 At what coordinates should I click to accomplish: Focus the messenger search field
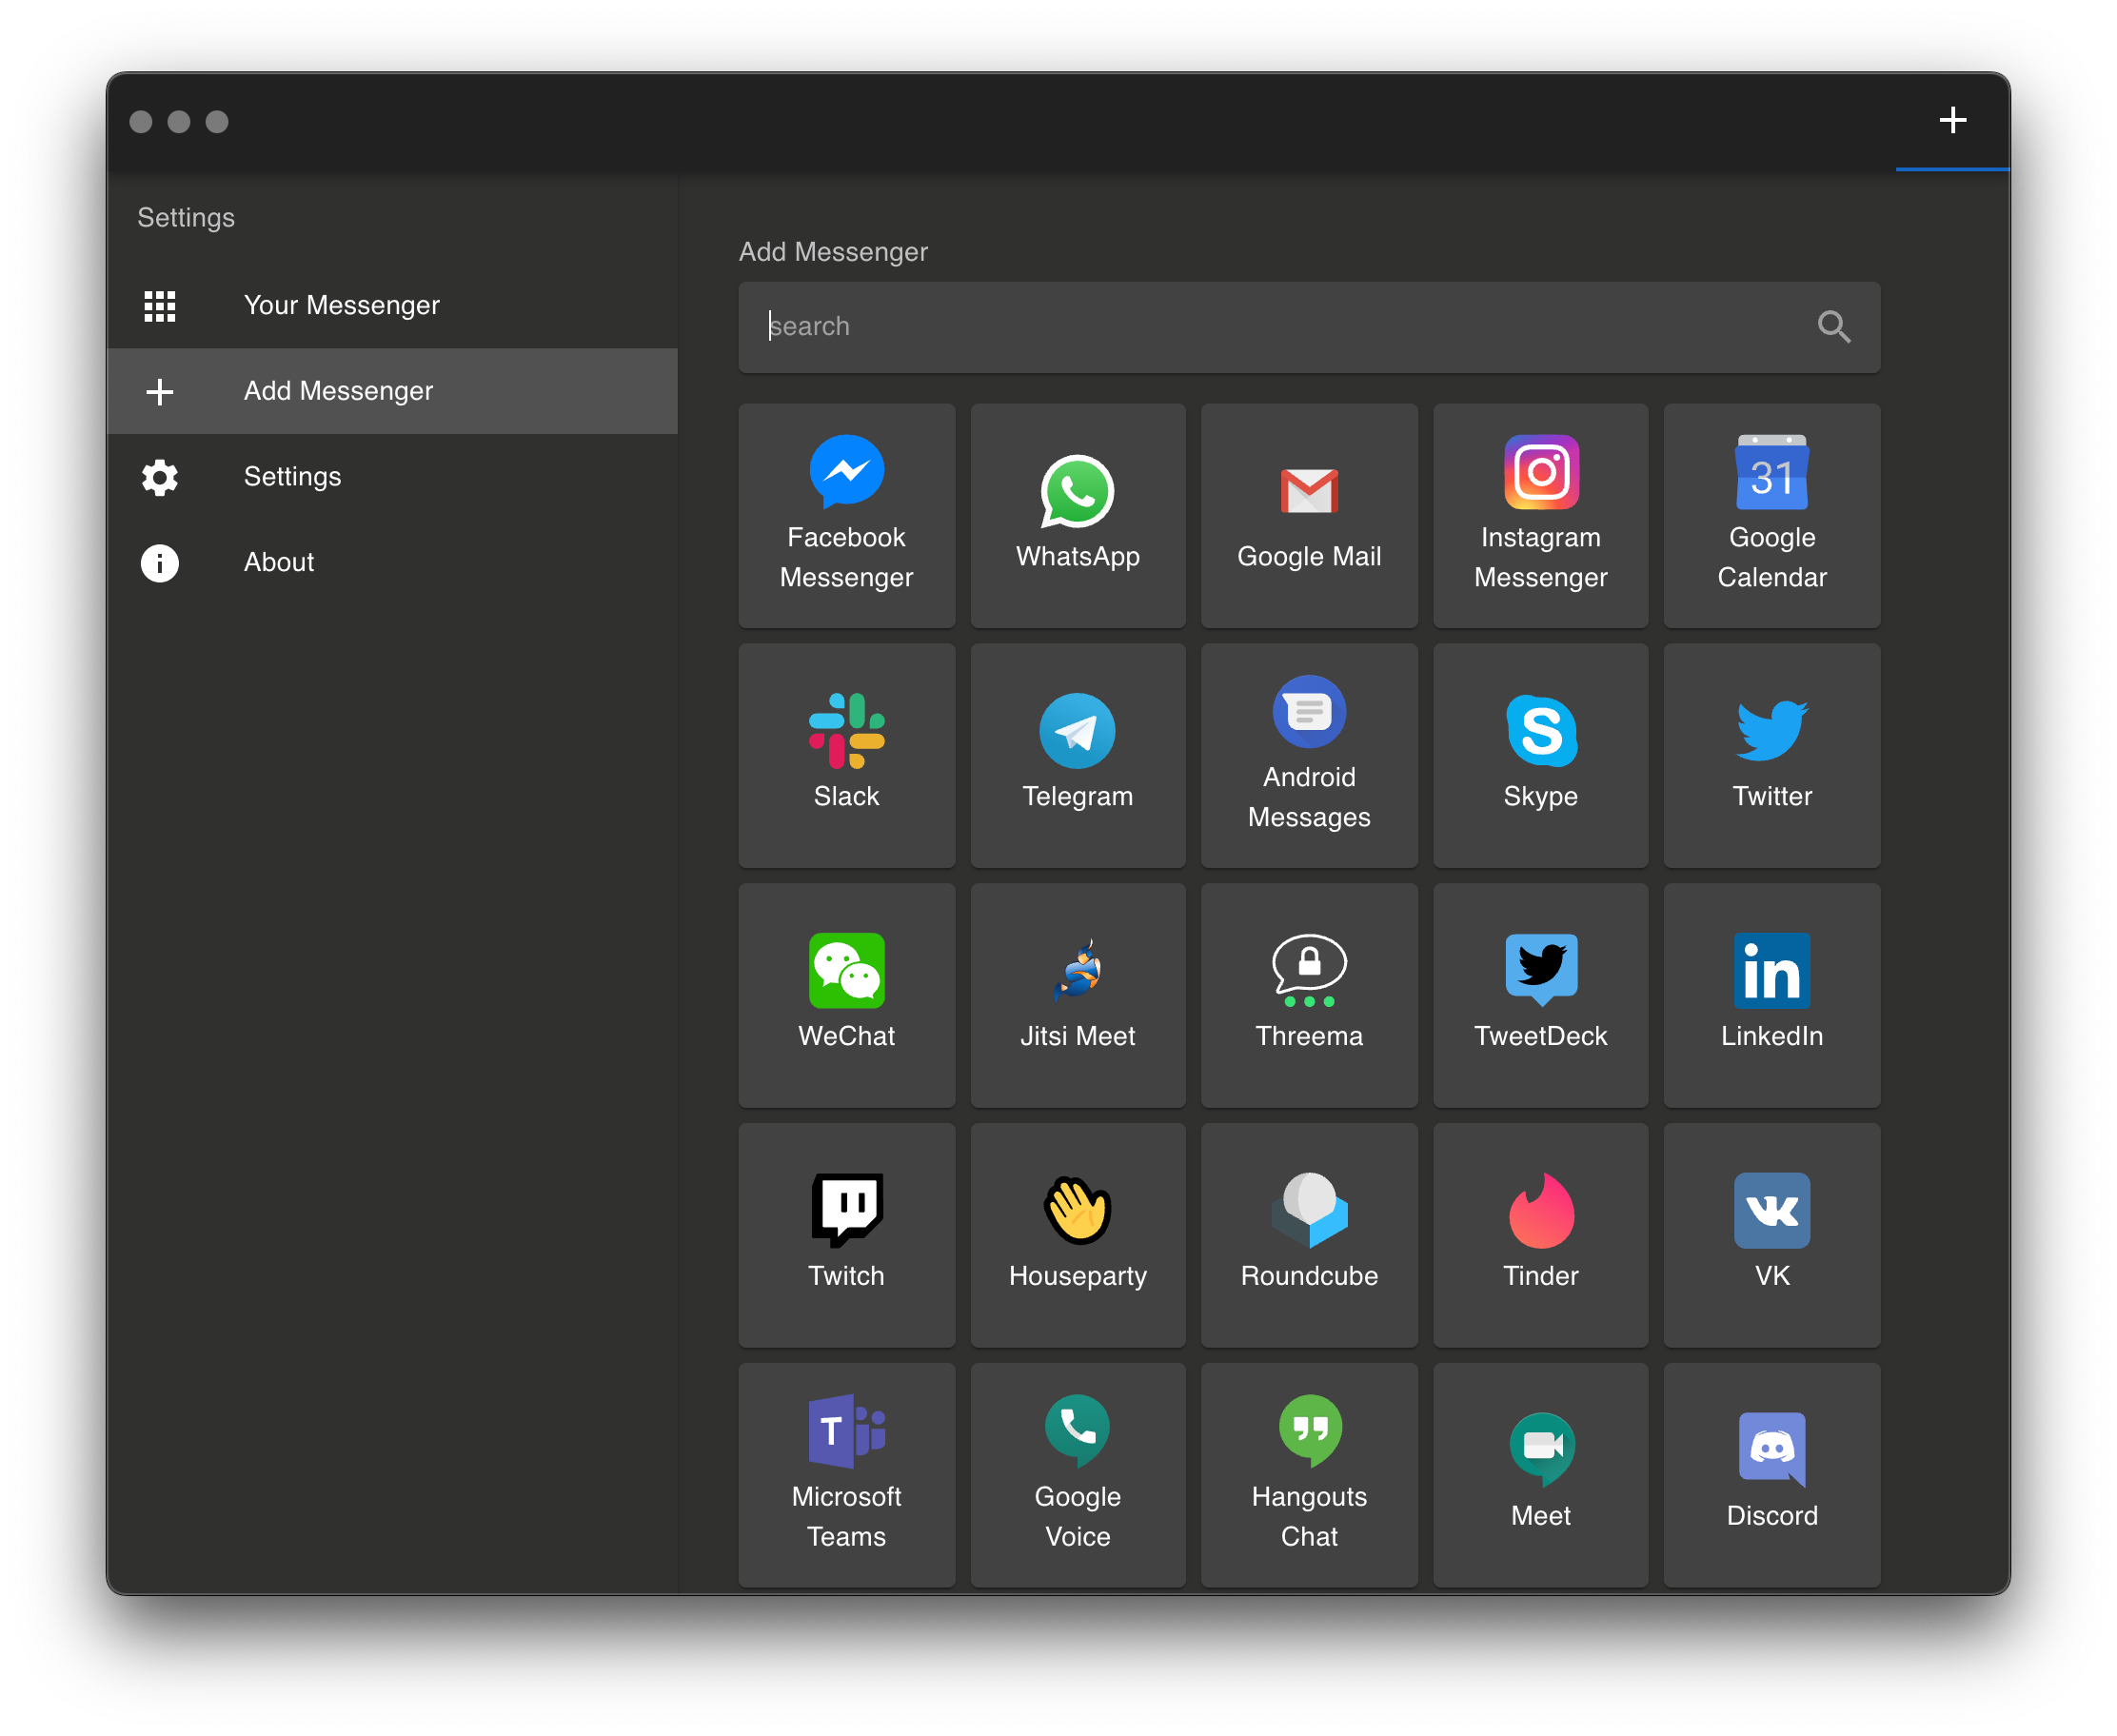[x=1309, y=327]
